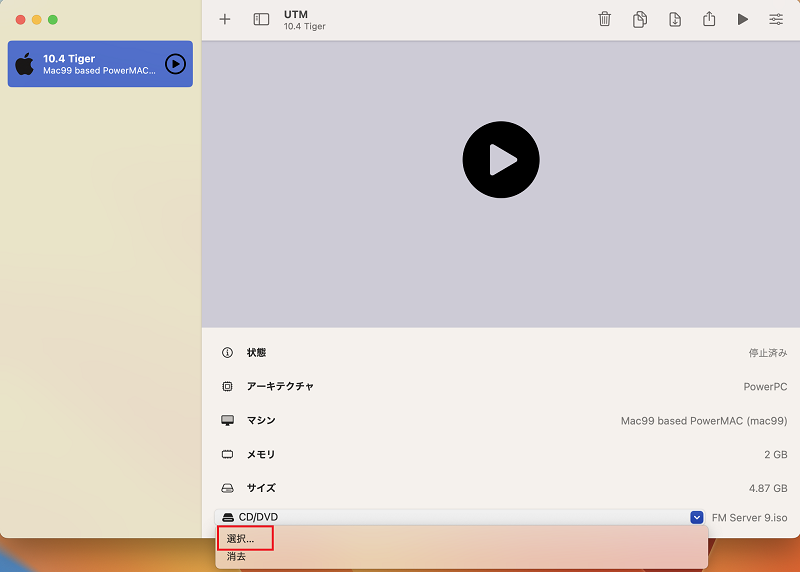Click the マシン label

click(261, 420)
